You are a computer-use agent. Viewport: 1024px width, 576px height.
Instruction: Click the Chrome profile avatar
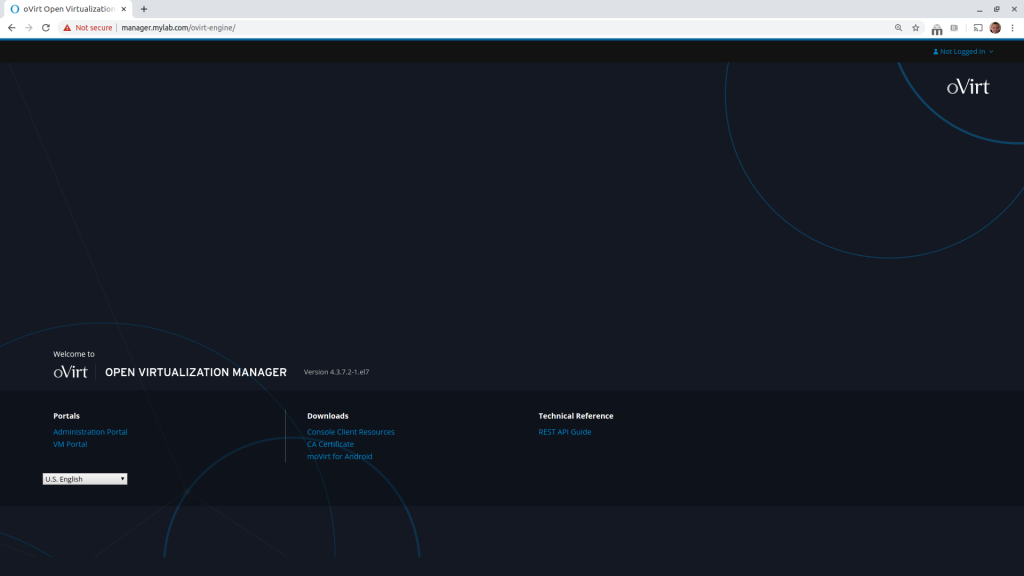pyautogui.click(x=995, y=27)
